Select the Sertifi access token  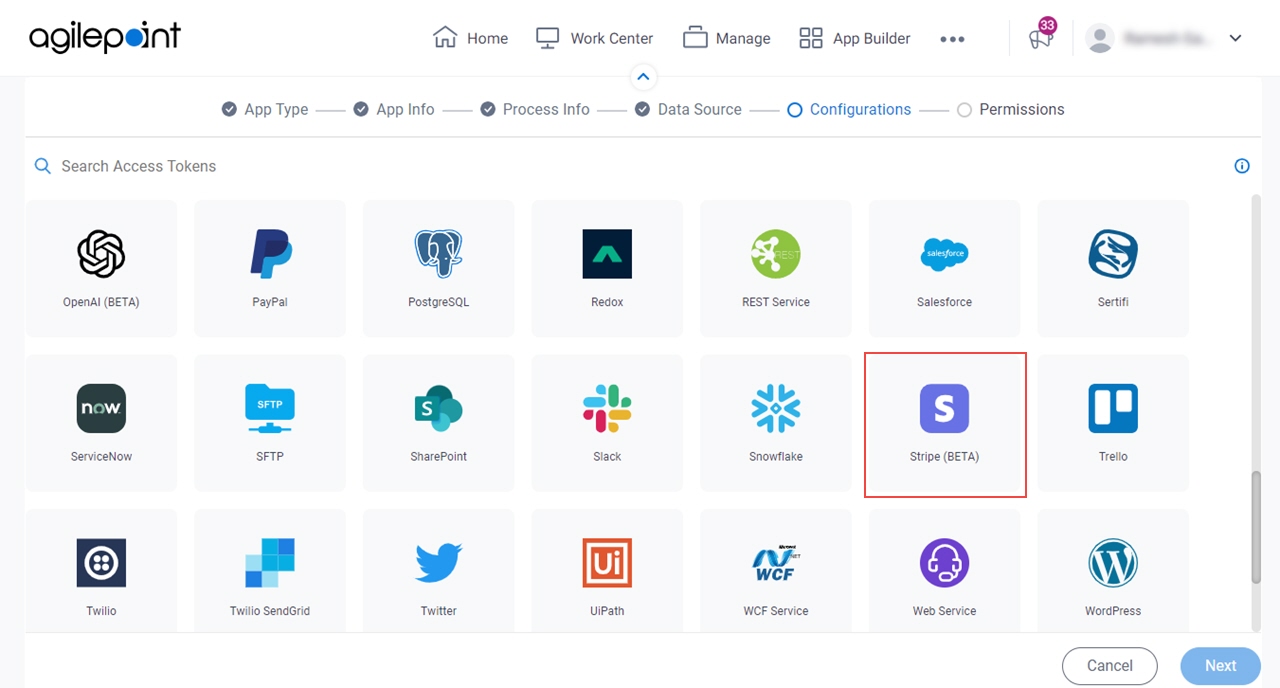pyautogui.click(x=1113, y=269)
